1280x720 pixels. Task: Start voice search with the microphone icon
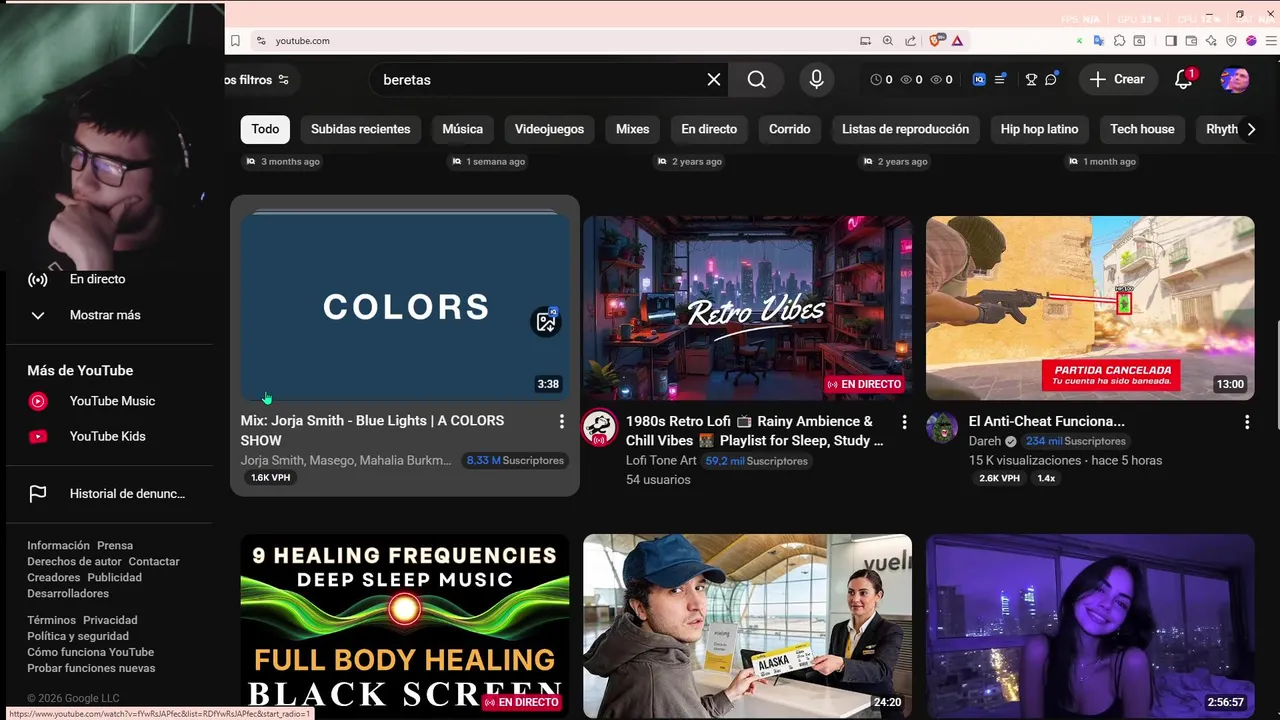(816, 80)
